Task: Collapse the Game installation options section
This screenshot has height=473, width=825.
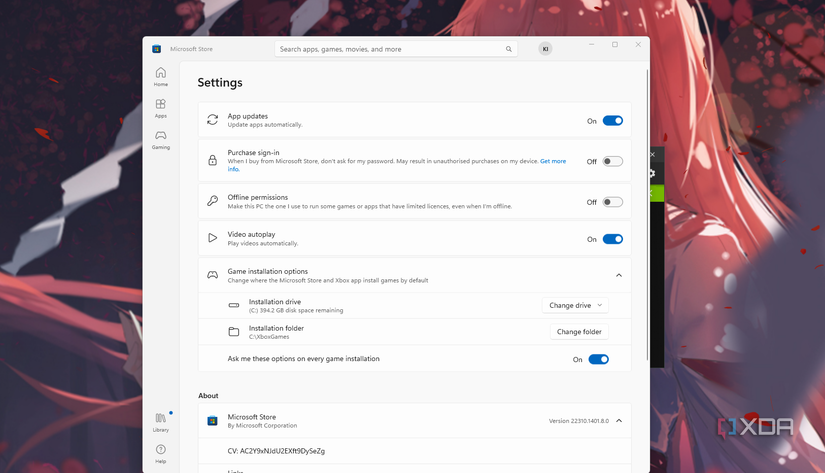Action: (x=619, y=275)
